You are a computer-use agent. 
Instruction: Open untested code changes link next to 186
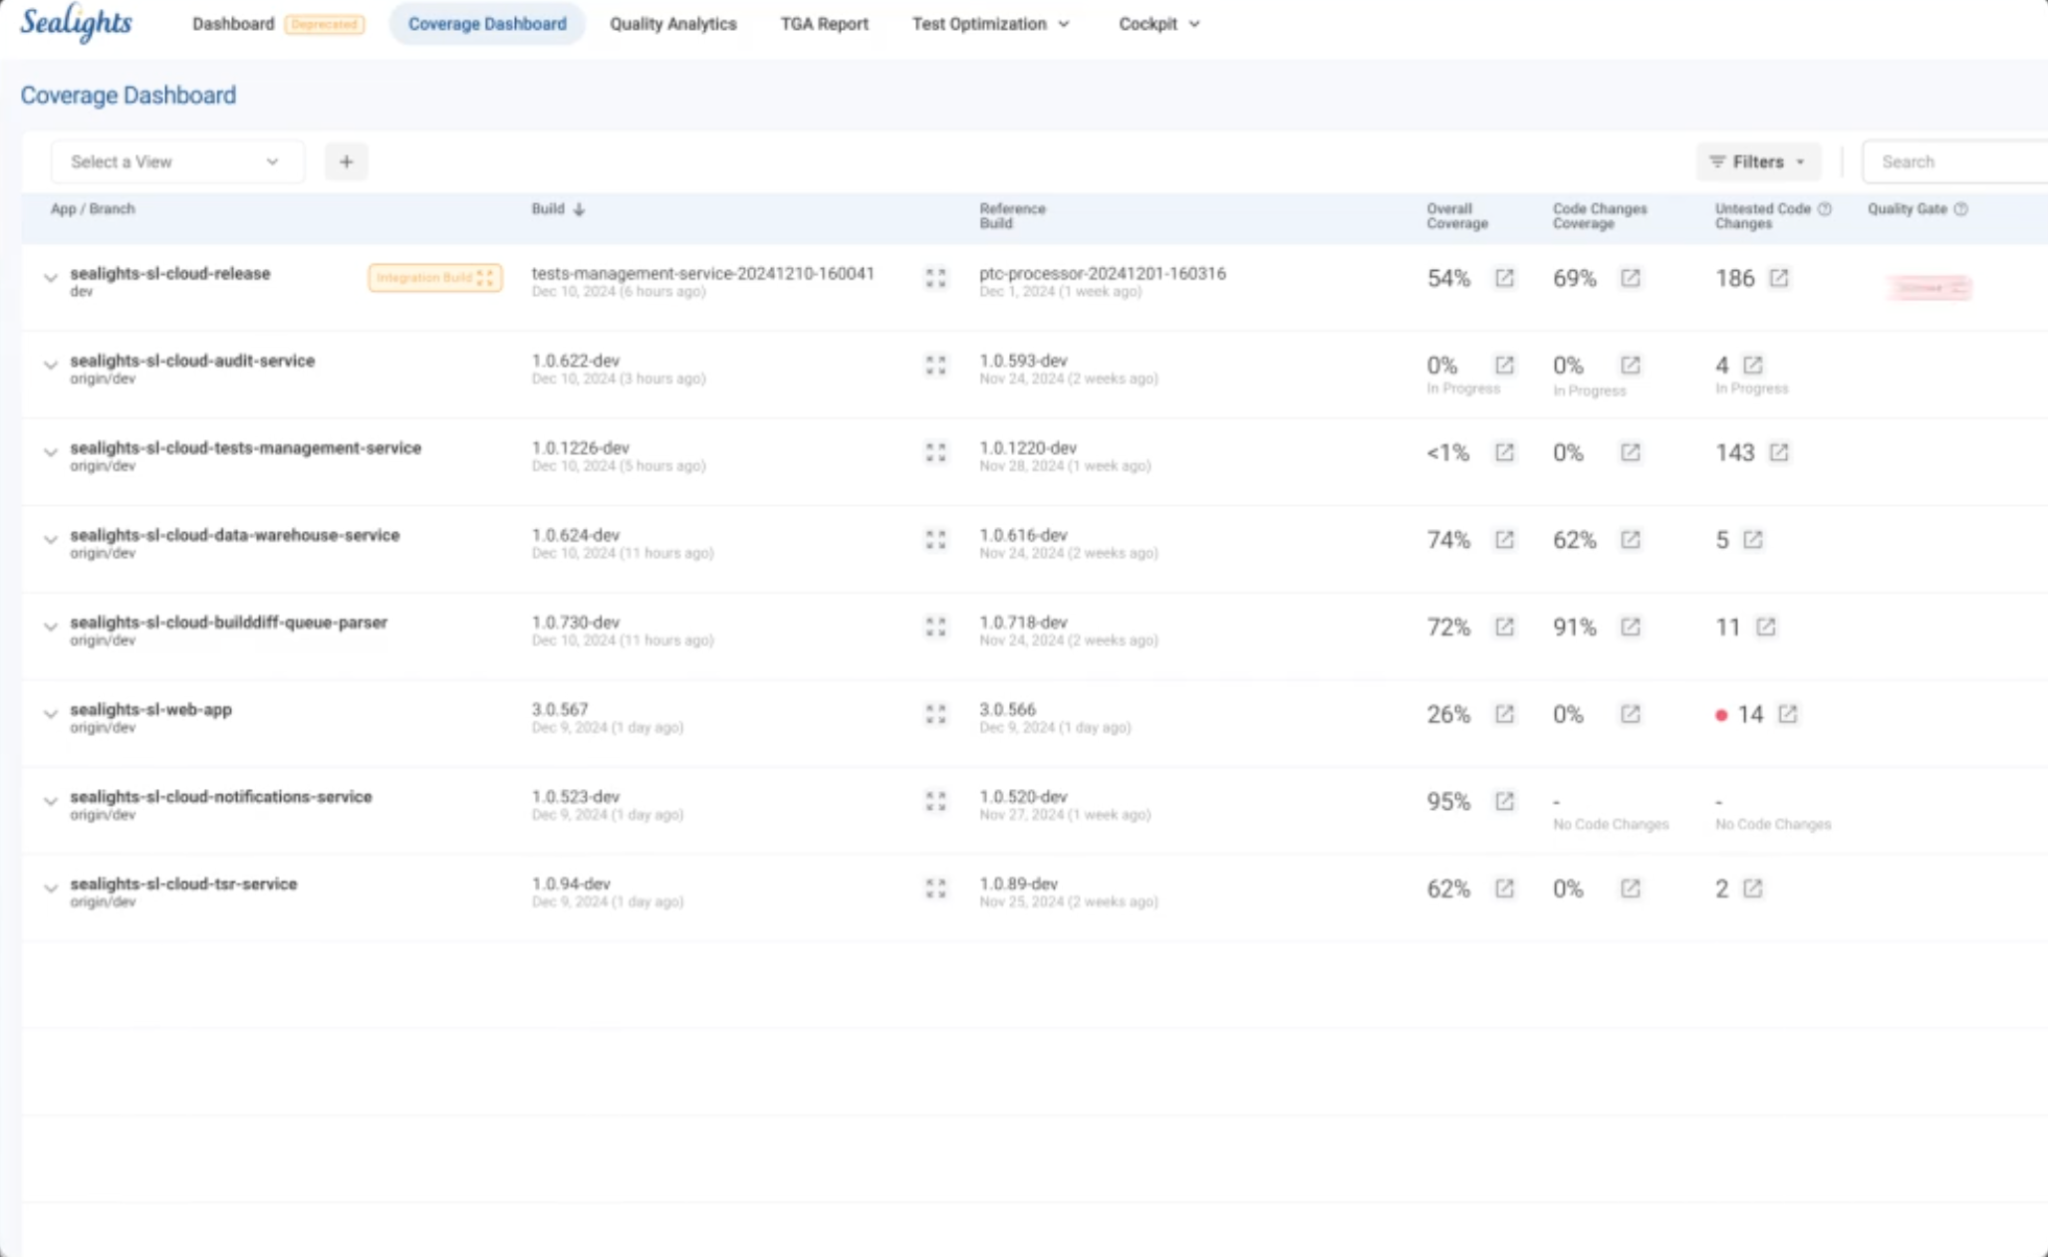point(1778,278)
